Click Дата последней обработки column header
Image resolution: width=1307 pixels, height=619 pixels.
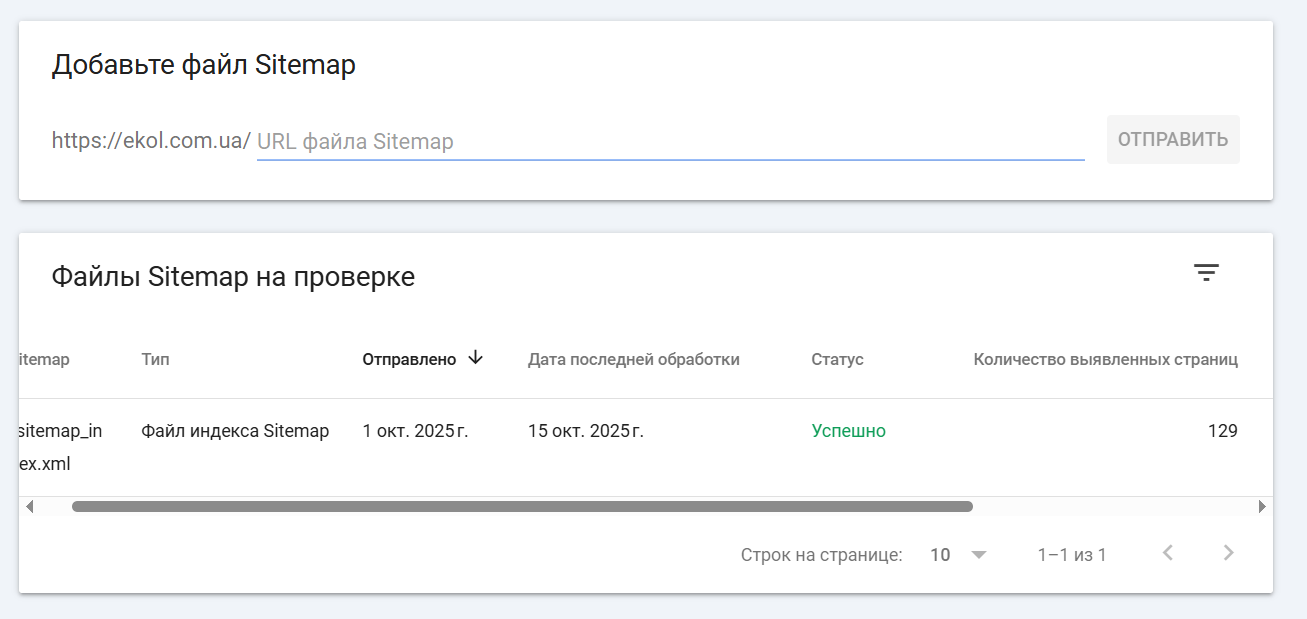click(x=633, y=359)
